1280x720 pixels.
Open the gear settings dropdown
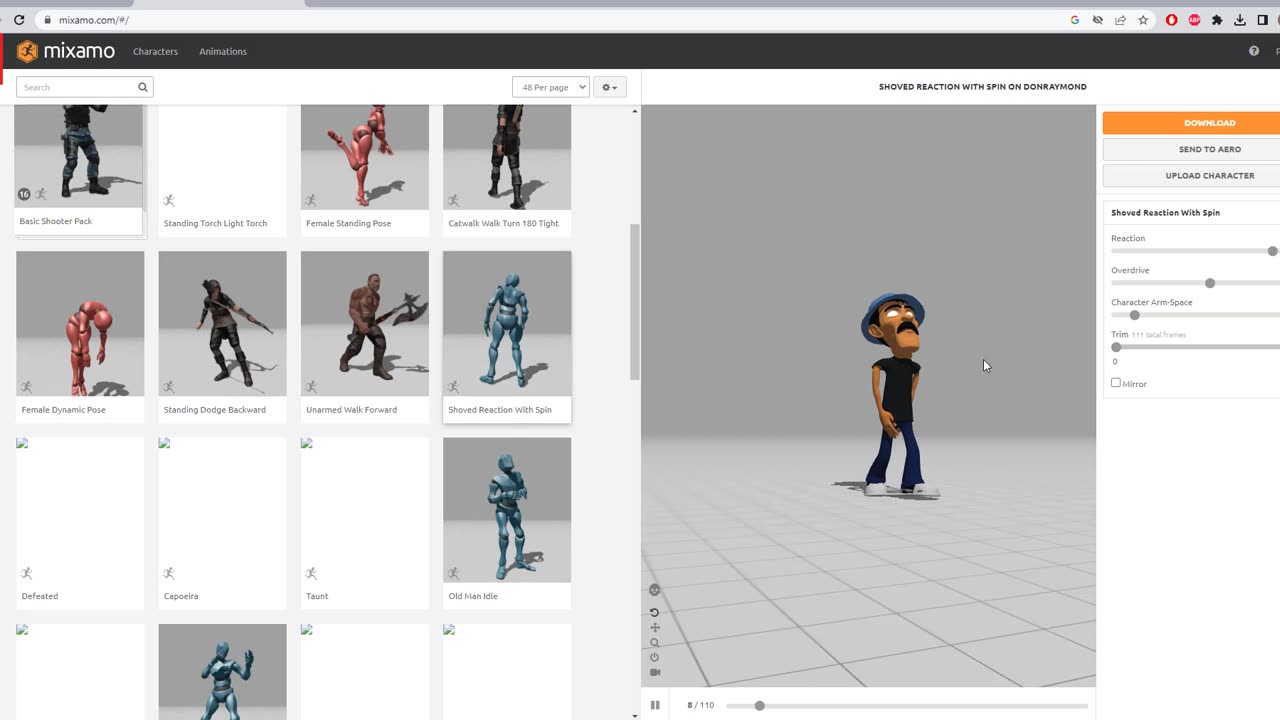[x=609, y=87]
